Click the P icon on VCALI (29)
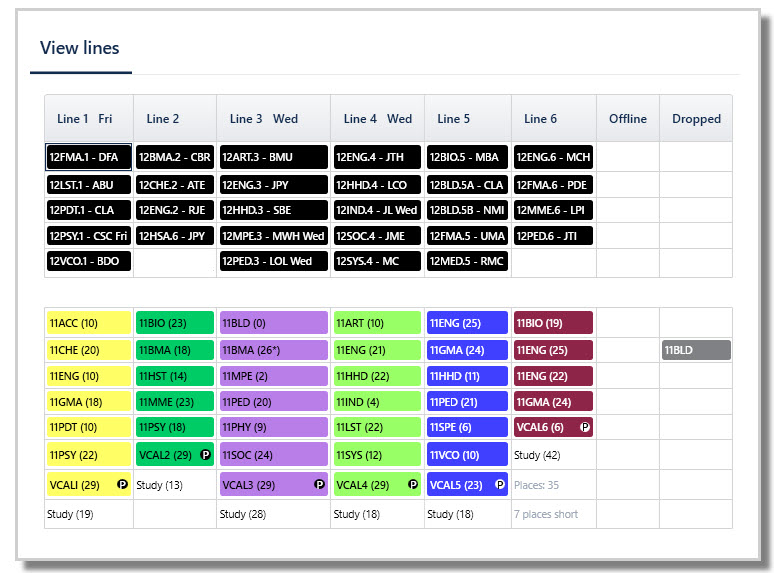The height and width of the screenshot is (573, 774). click(x=122, y=484)
